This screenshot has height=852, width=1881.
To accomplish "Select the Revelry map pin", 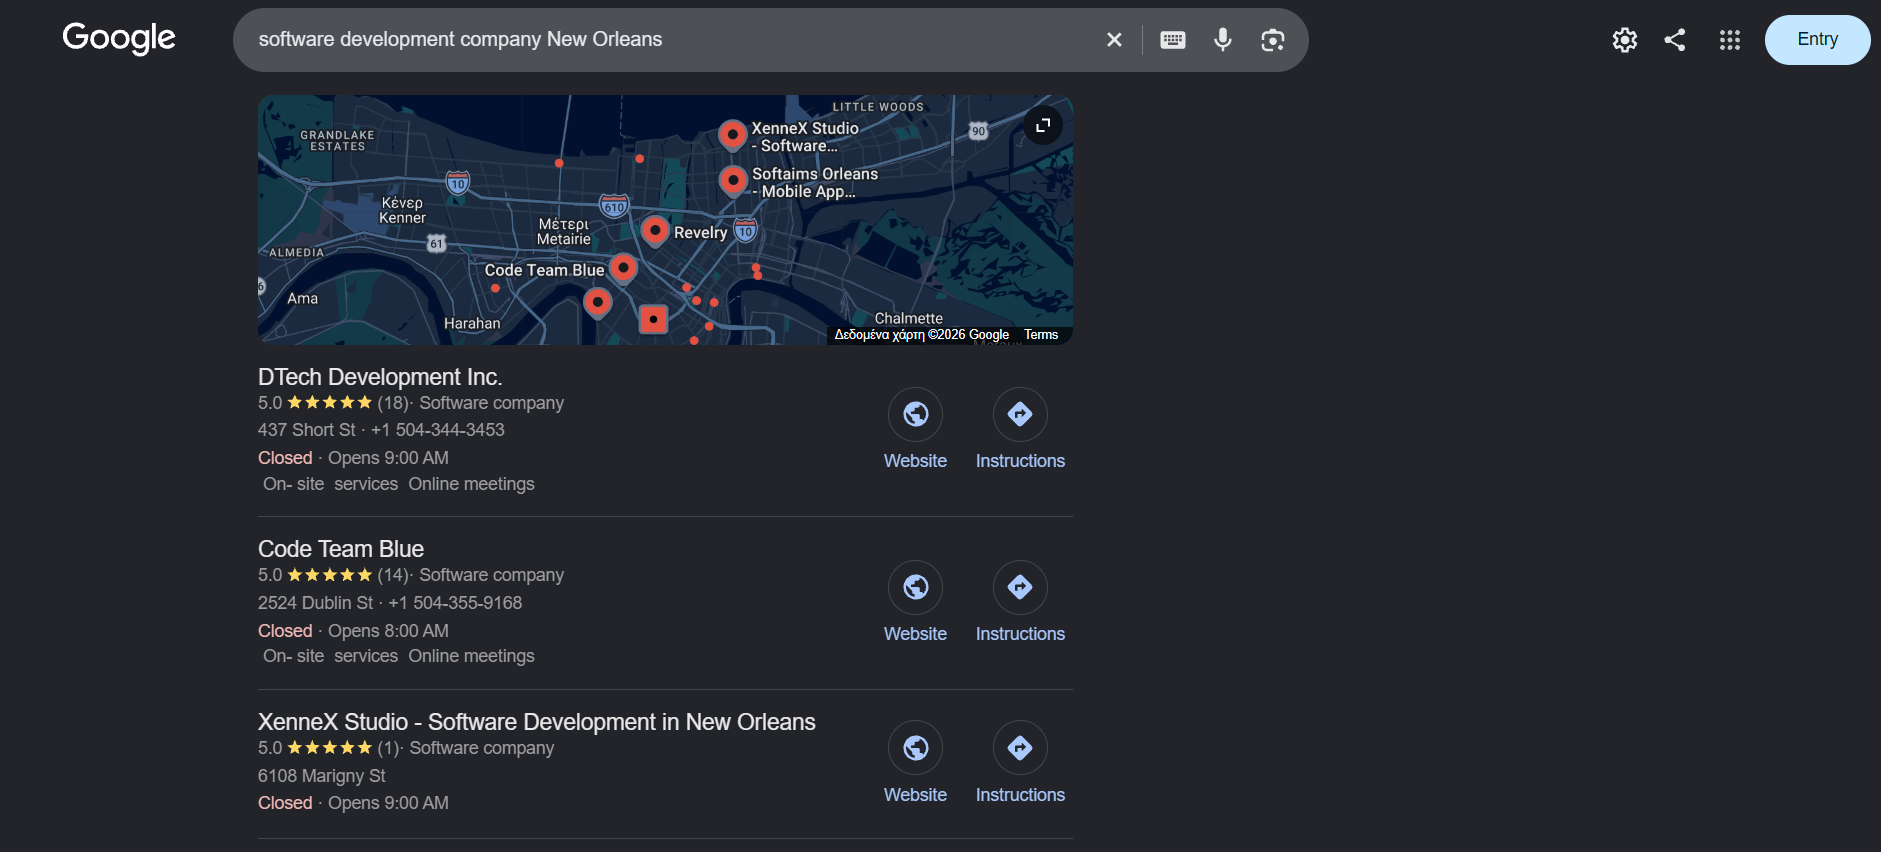I will 655,231.
